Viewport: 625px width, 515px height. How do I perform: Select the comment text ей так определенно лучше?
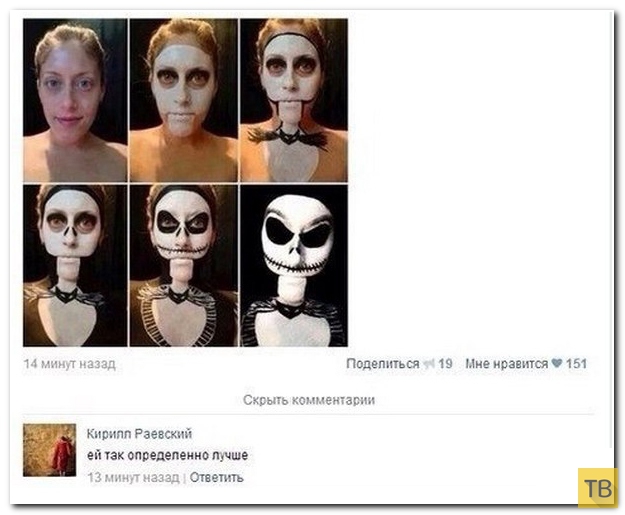(167, 455)
